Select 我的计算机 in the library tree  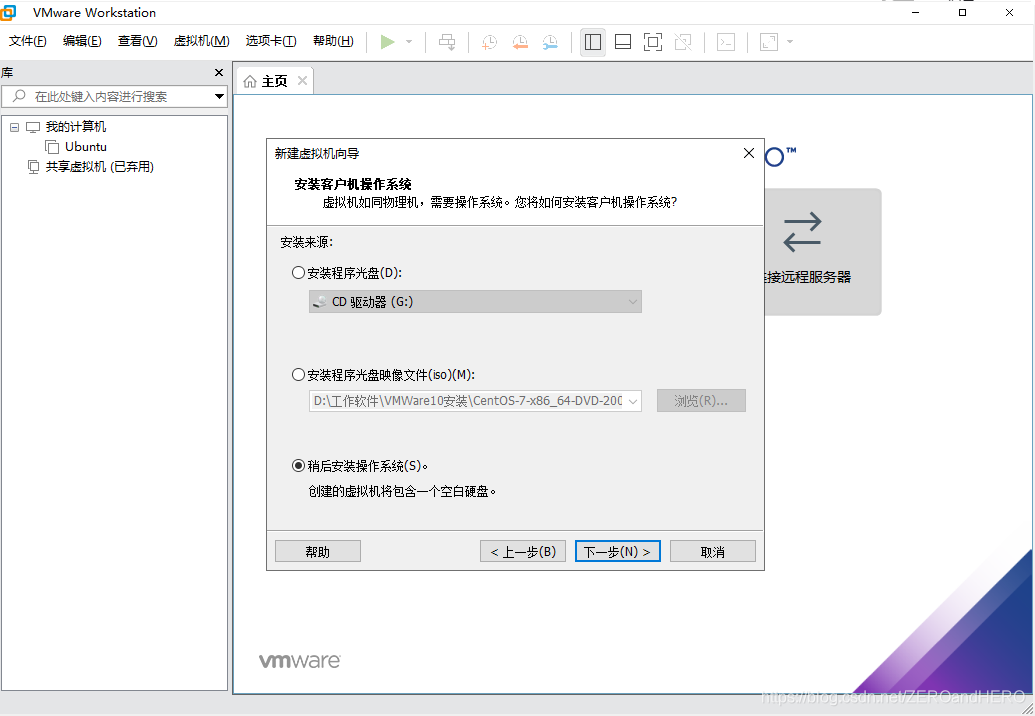[75, 127]
